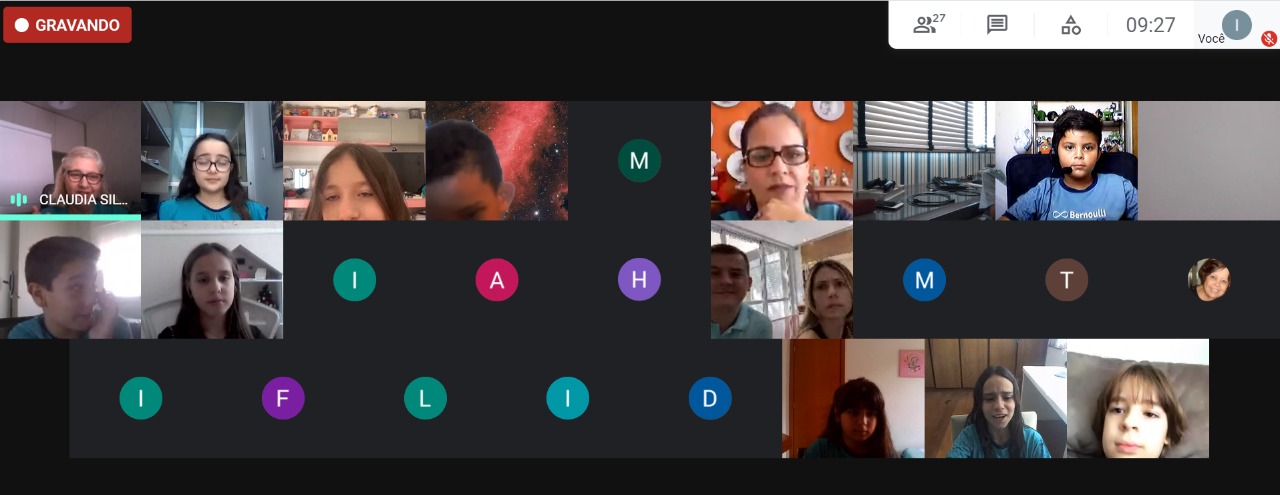Select the green L participant avatar

[x=425, y=398]
